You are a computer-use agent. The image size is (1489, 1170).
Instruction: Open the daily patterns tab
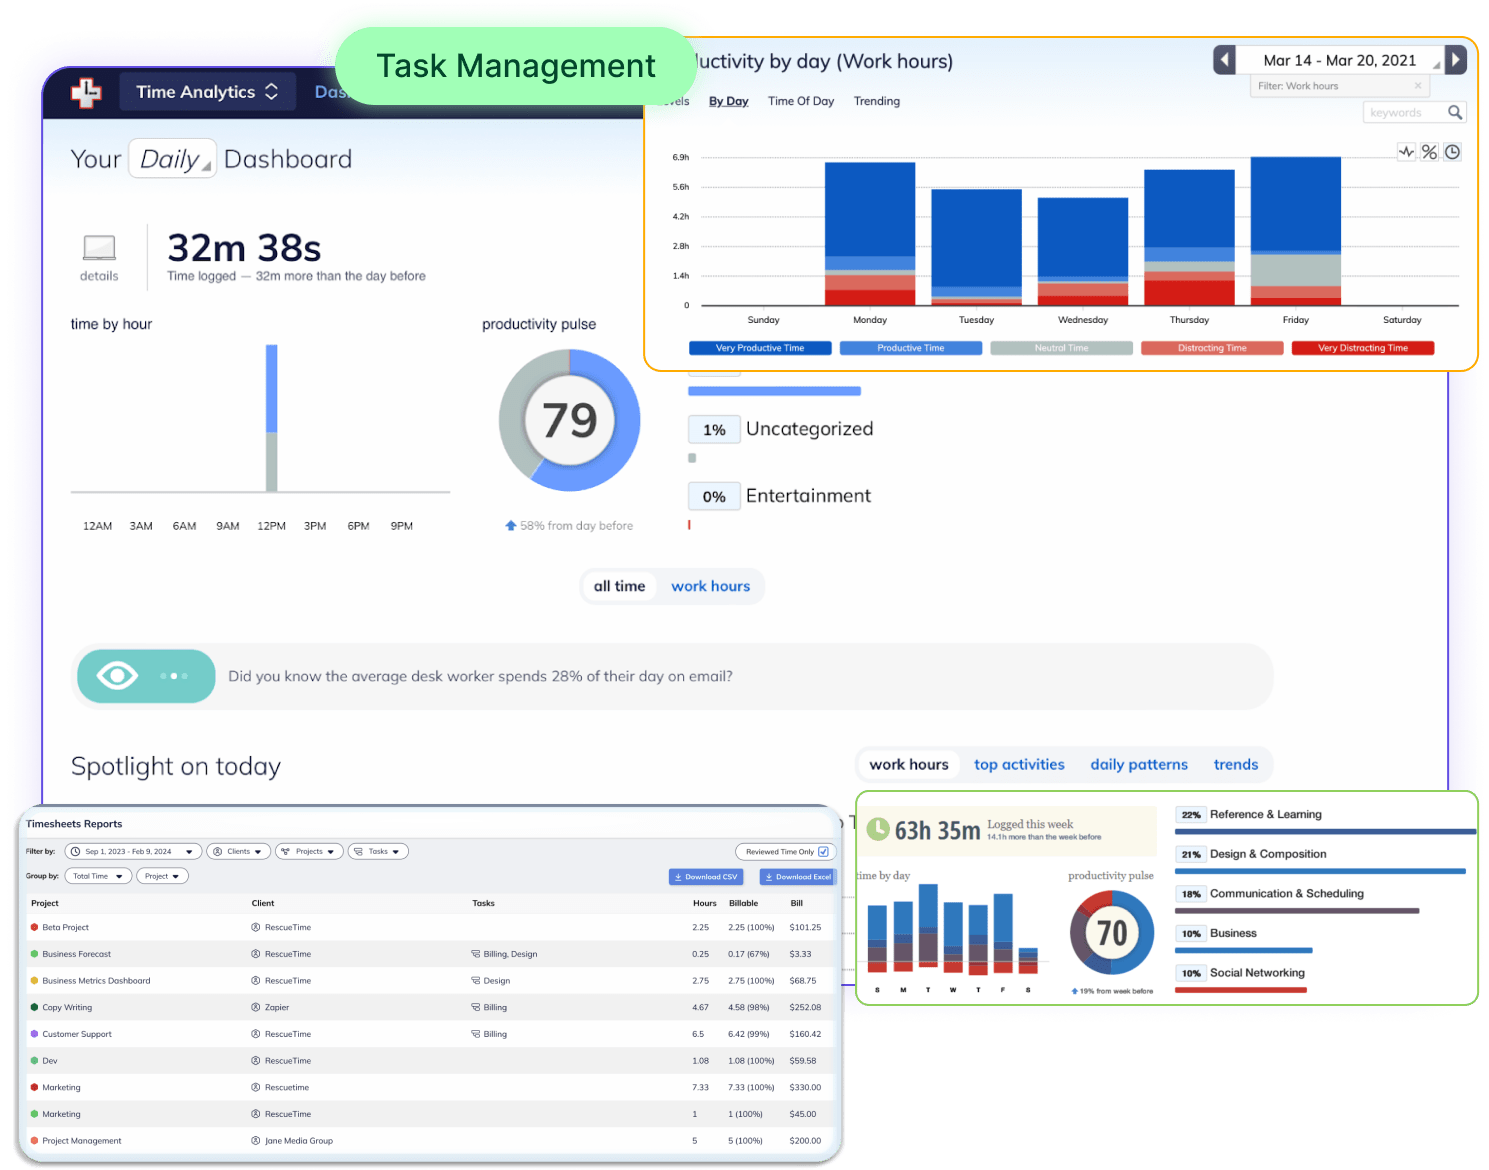pos(1139,764)
